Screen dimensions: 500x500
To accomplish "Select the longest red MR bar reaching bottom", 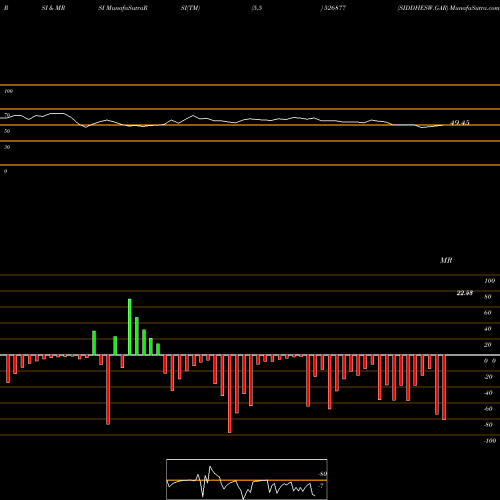I will tap(230, 394).
